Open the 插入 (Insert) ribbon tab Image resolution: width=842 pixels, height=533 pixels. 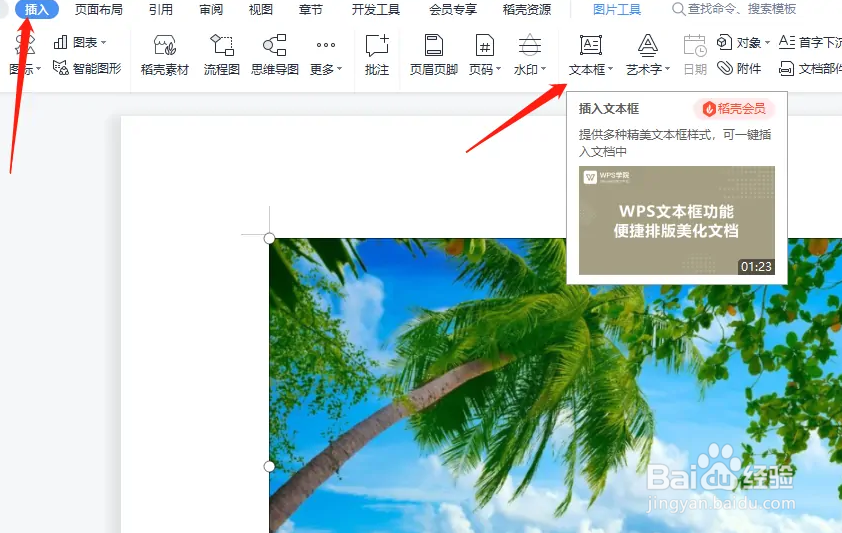(37, 9)
